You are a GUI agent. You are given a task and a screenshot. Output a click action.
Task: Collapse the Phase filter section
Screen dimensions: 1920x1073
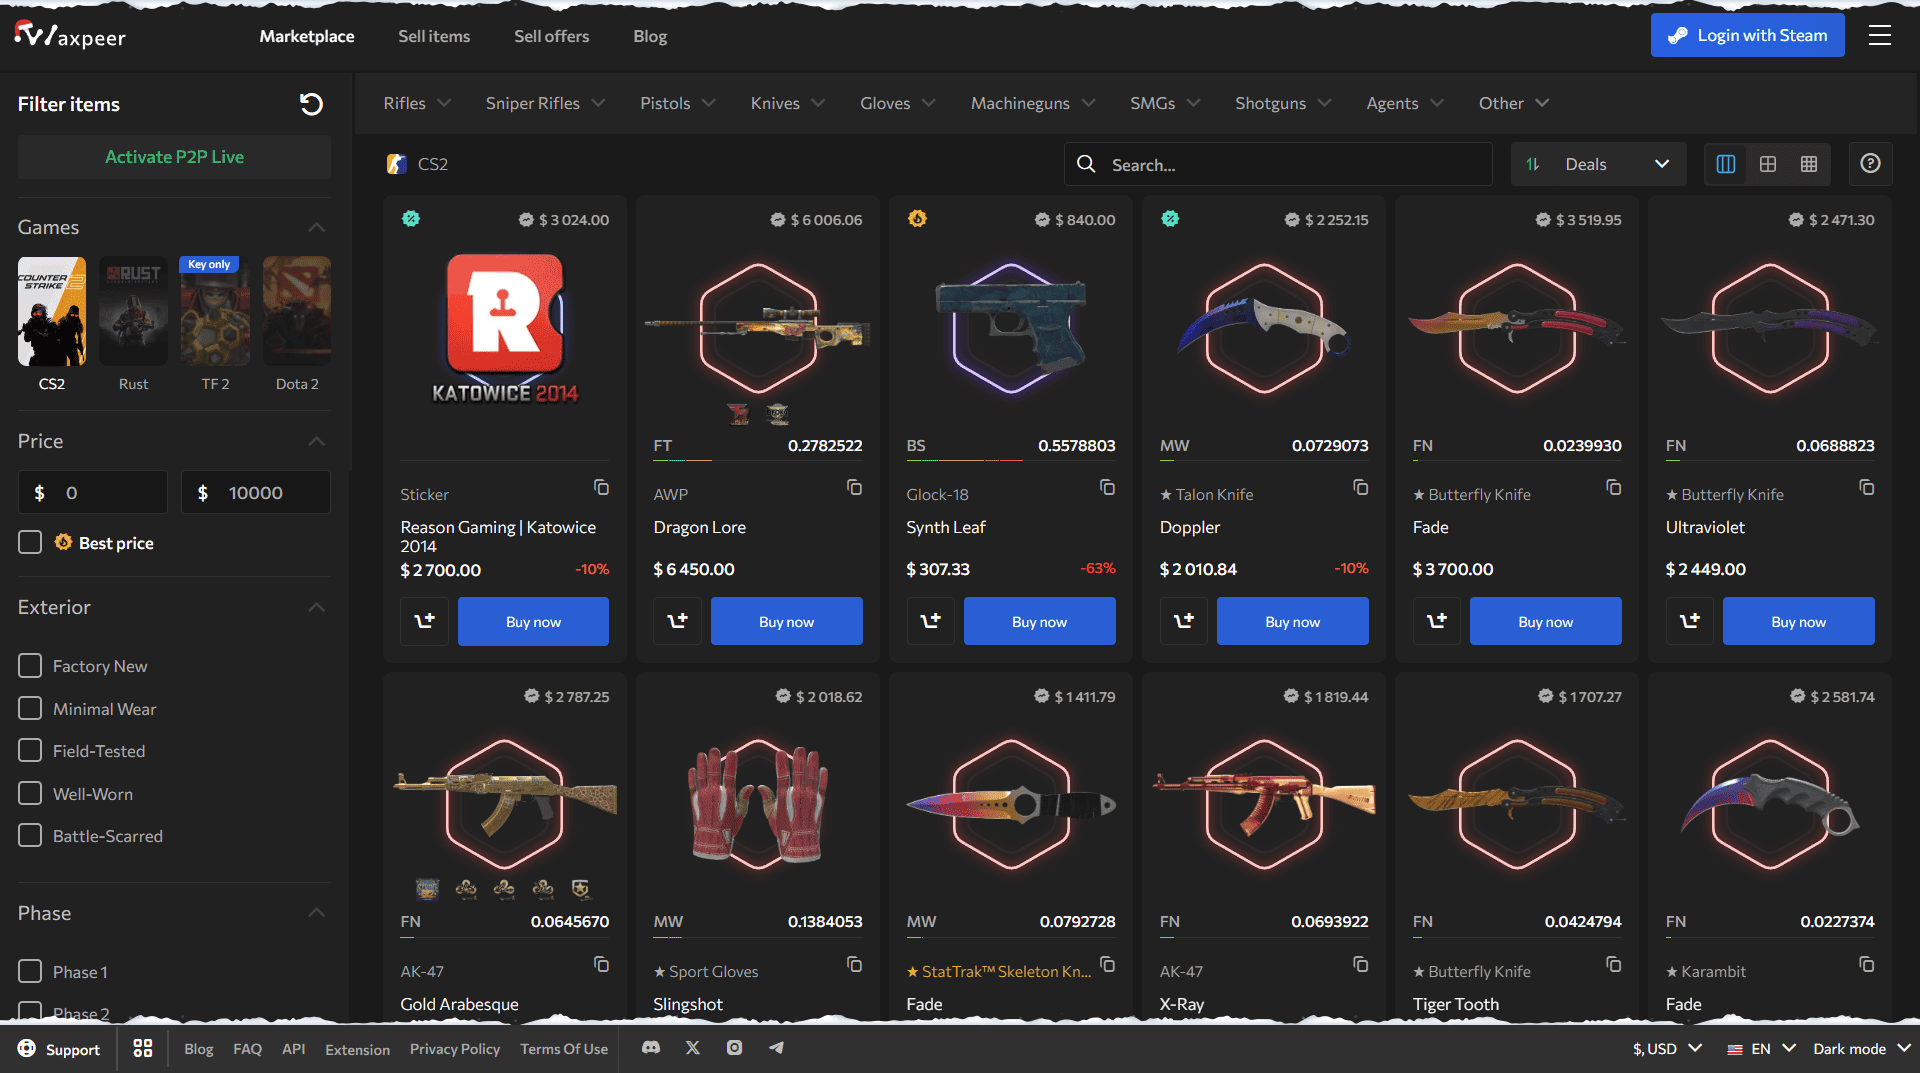tap(317, 913)
